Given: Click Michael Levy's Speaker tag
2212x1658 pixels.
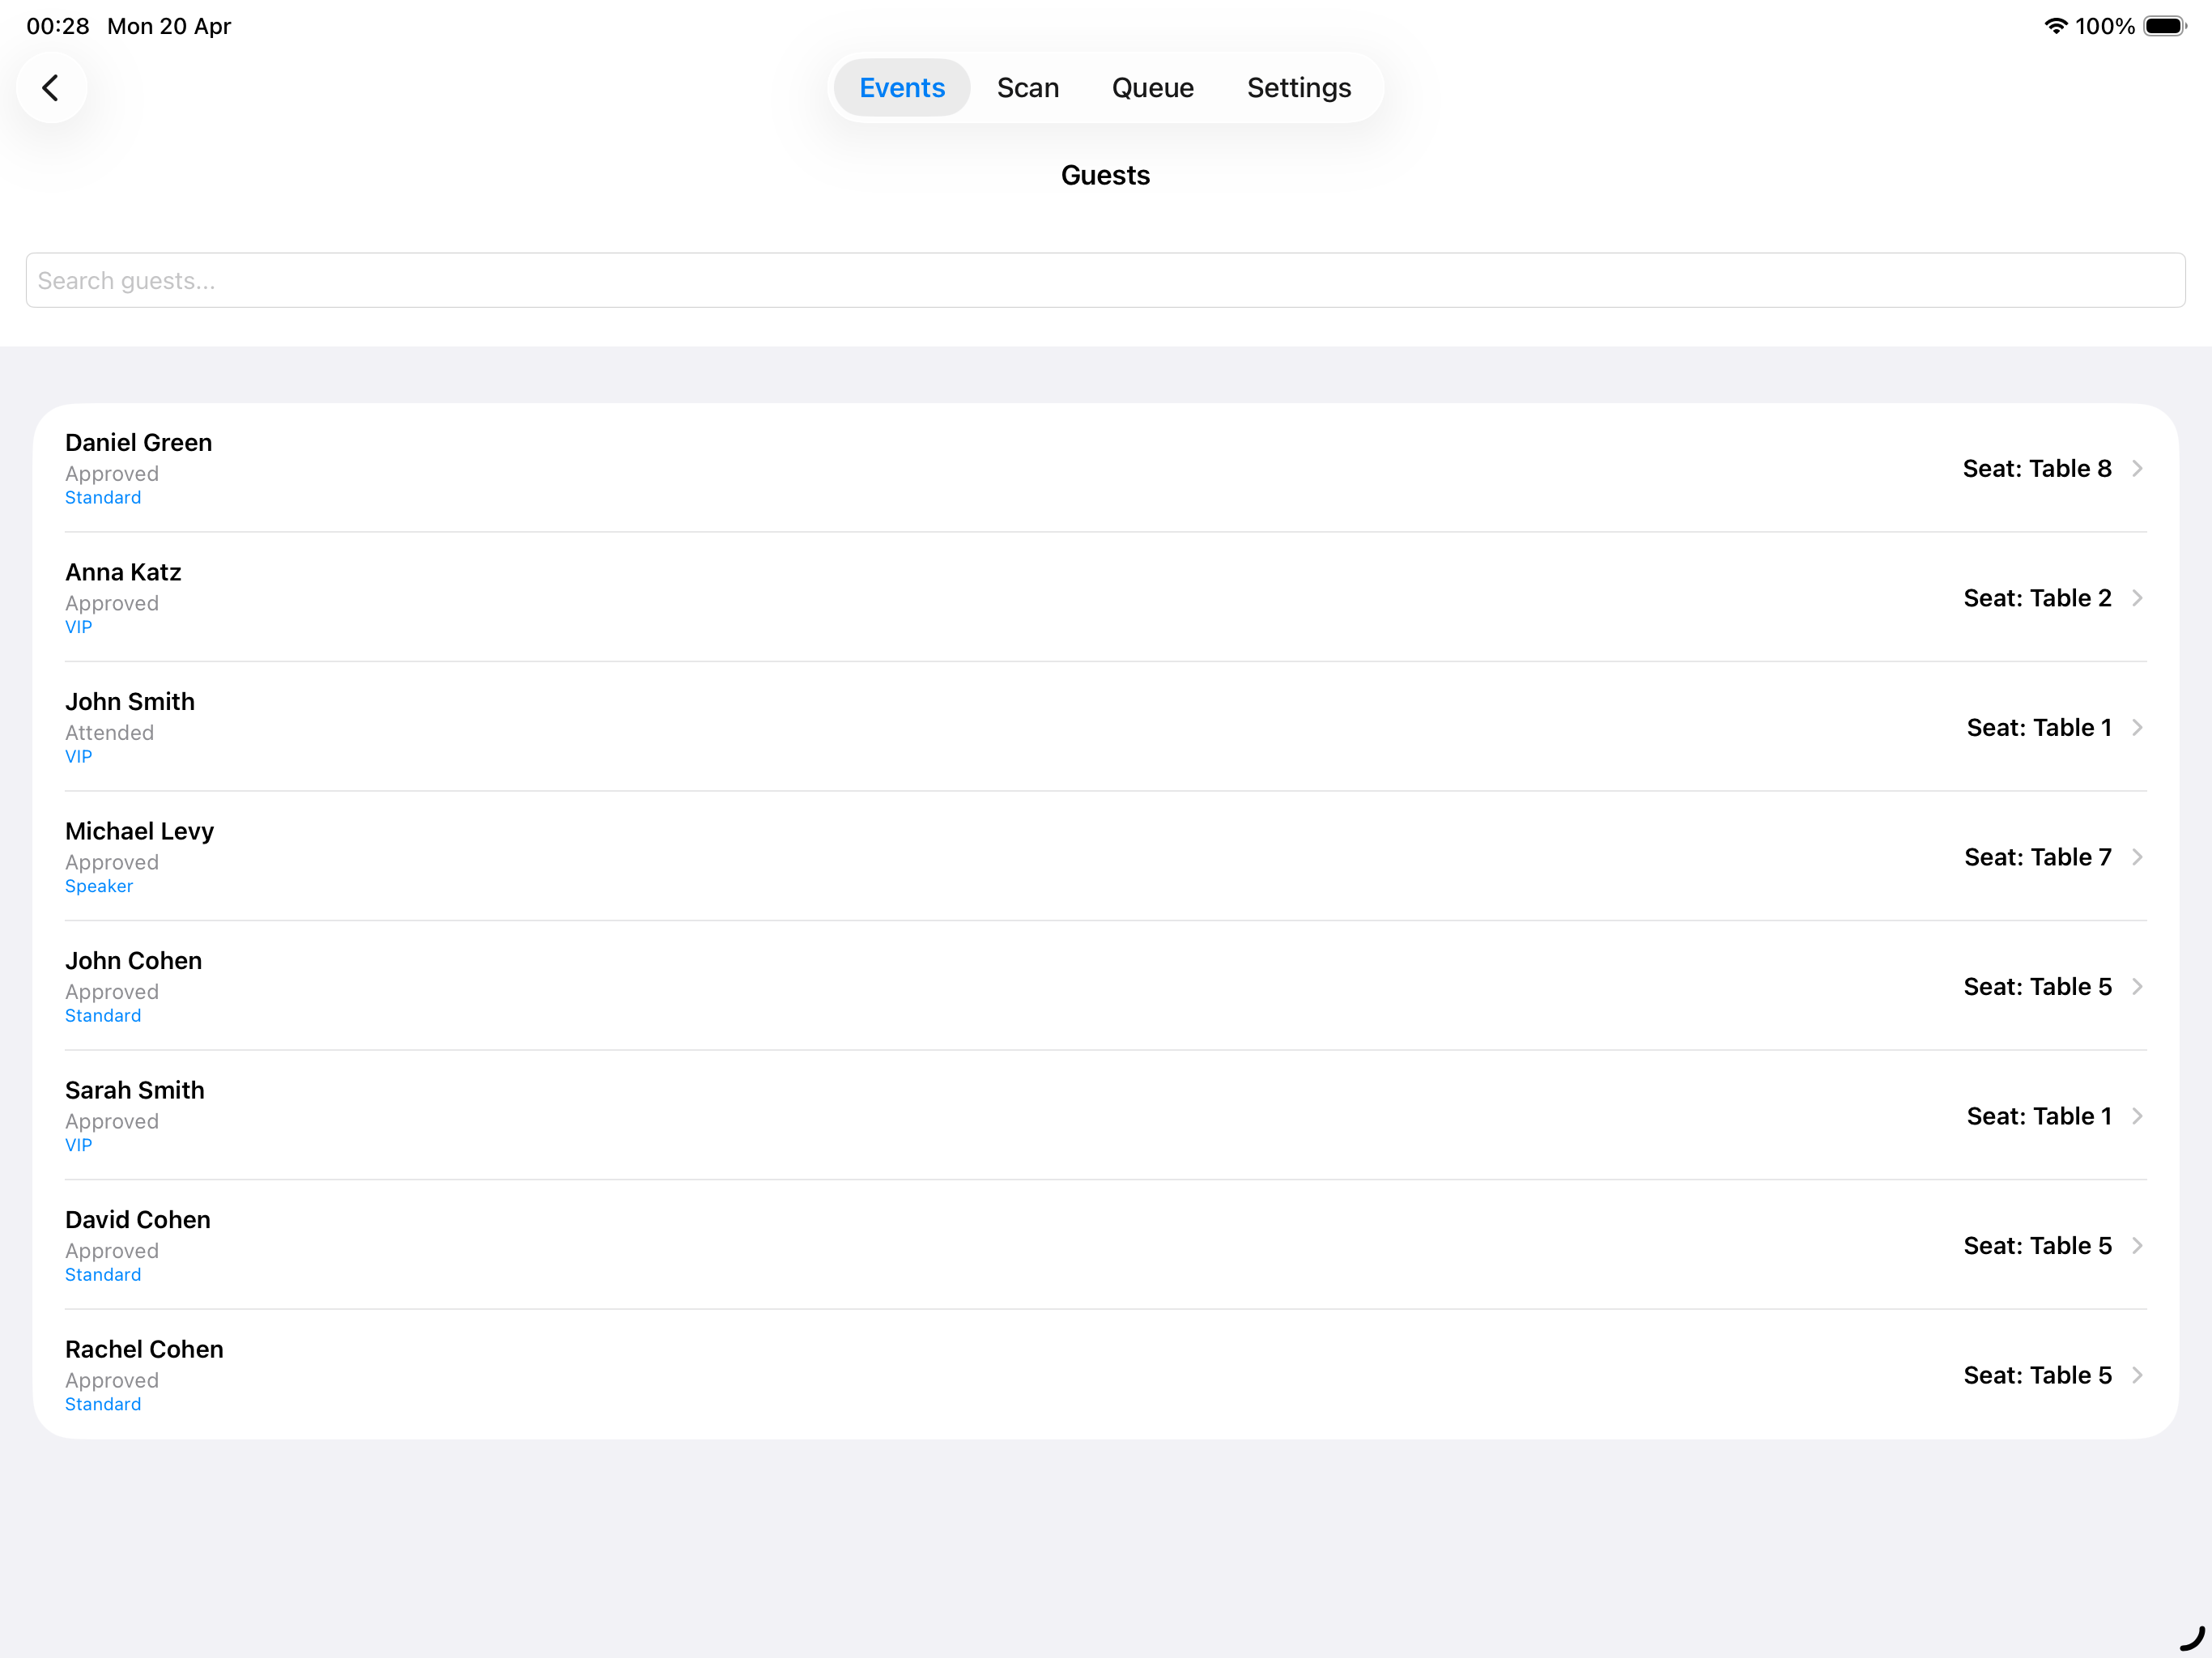Looking at the screenshot, I should tap(99, 886).
